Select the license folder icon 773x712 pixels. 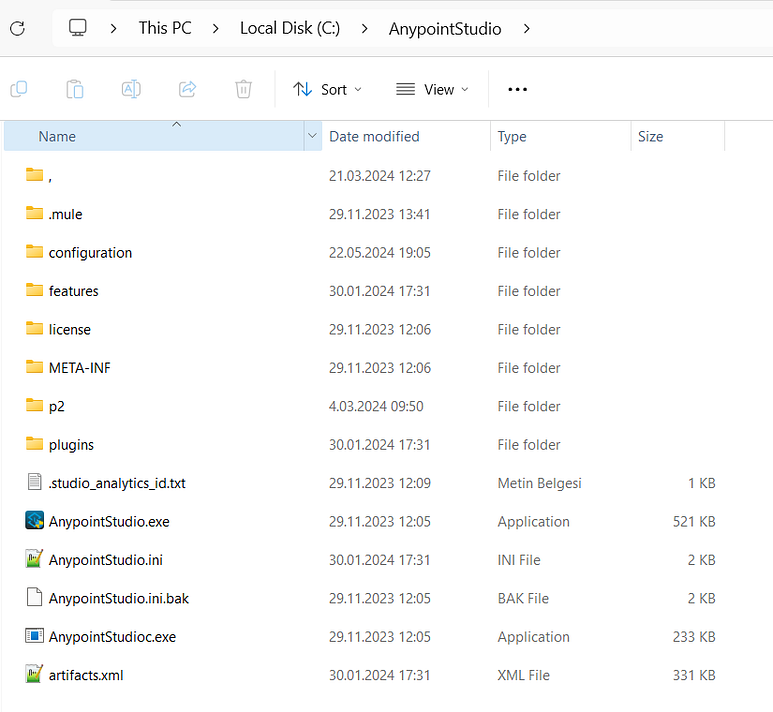tap(34, 328)
